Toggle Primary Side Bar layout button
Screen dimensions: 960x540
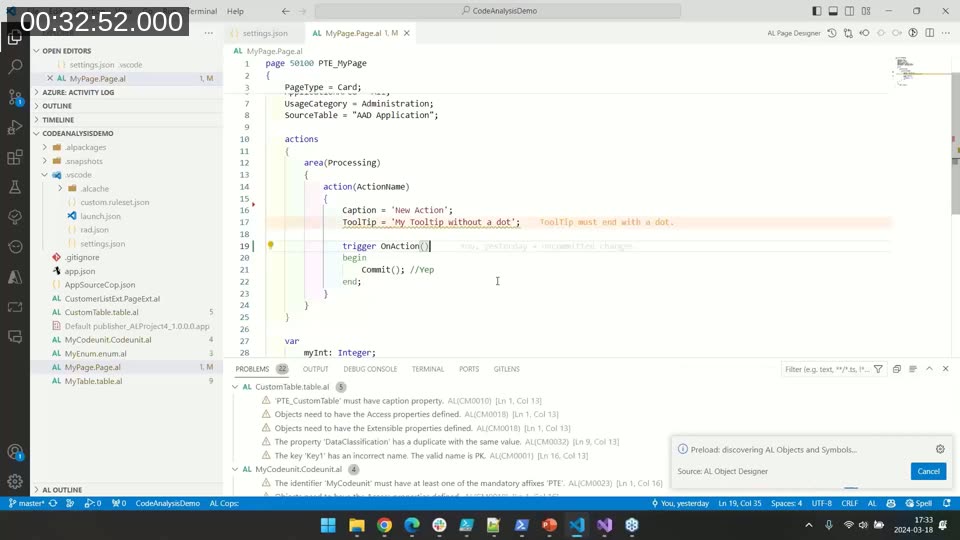[x=817, y=11]
